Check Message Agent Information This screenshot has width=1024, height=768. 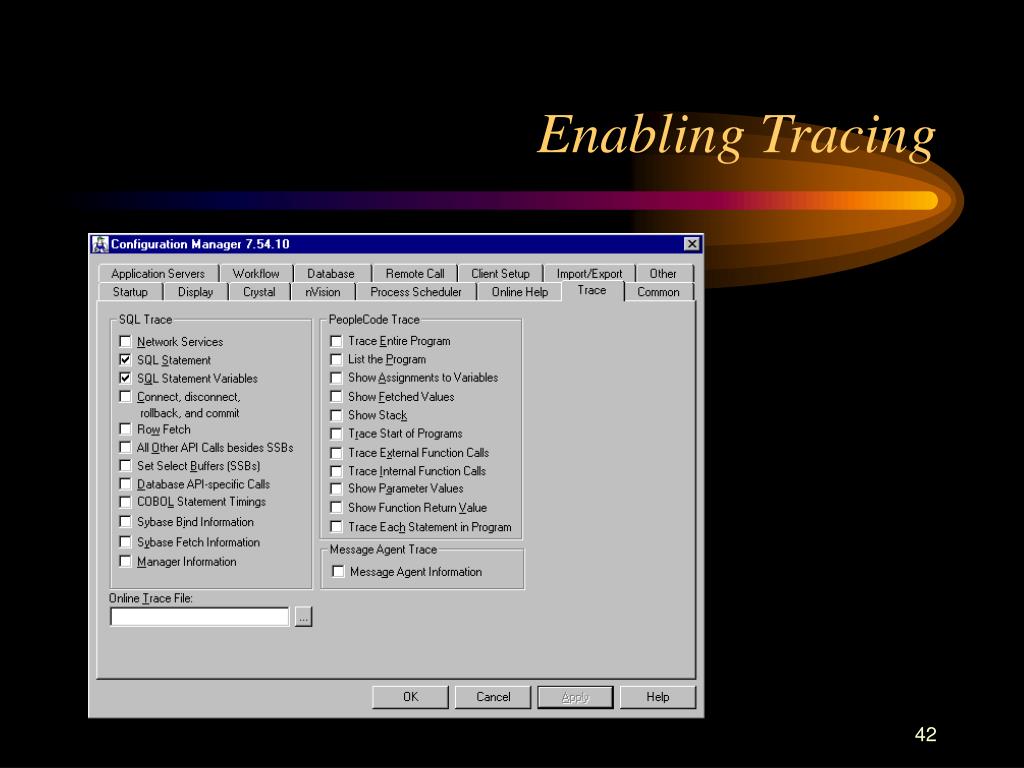click(x=338, y=571)
